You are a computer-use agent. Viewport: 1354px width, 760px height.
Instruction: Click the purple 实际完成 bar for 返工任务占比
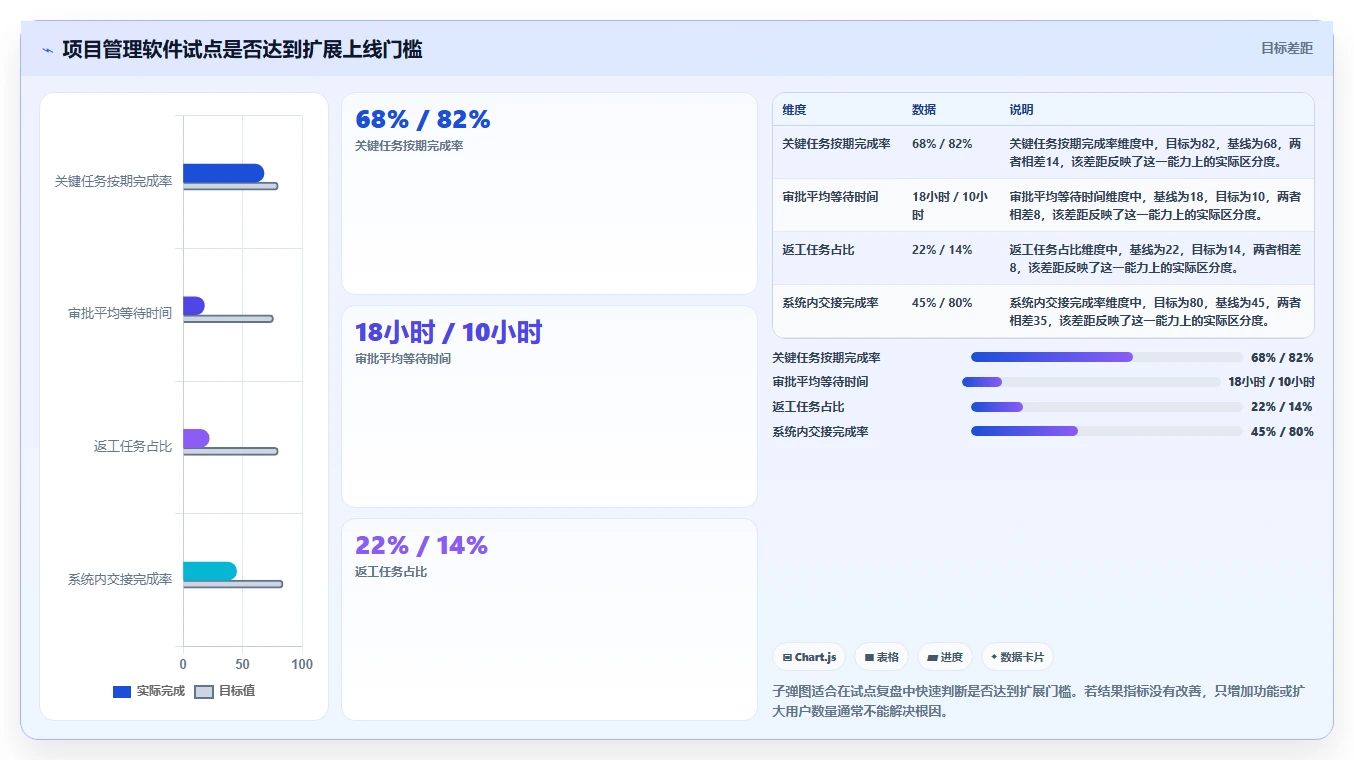click(196, 438)
